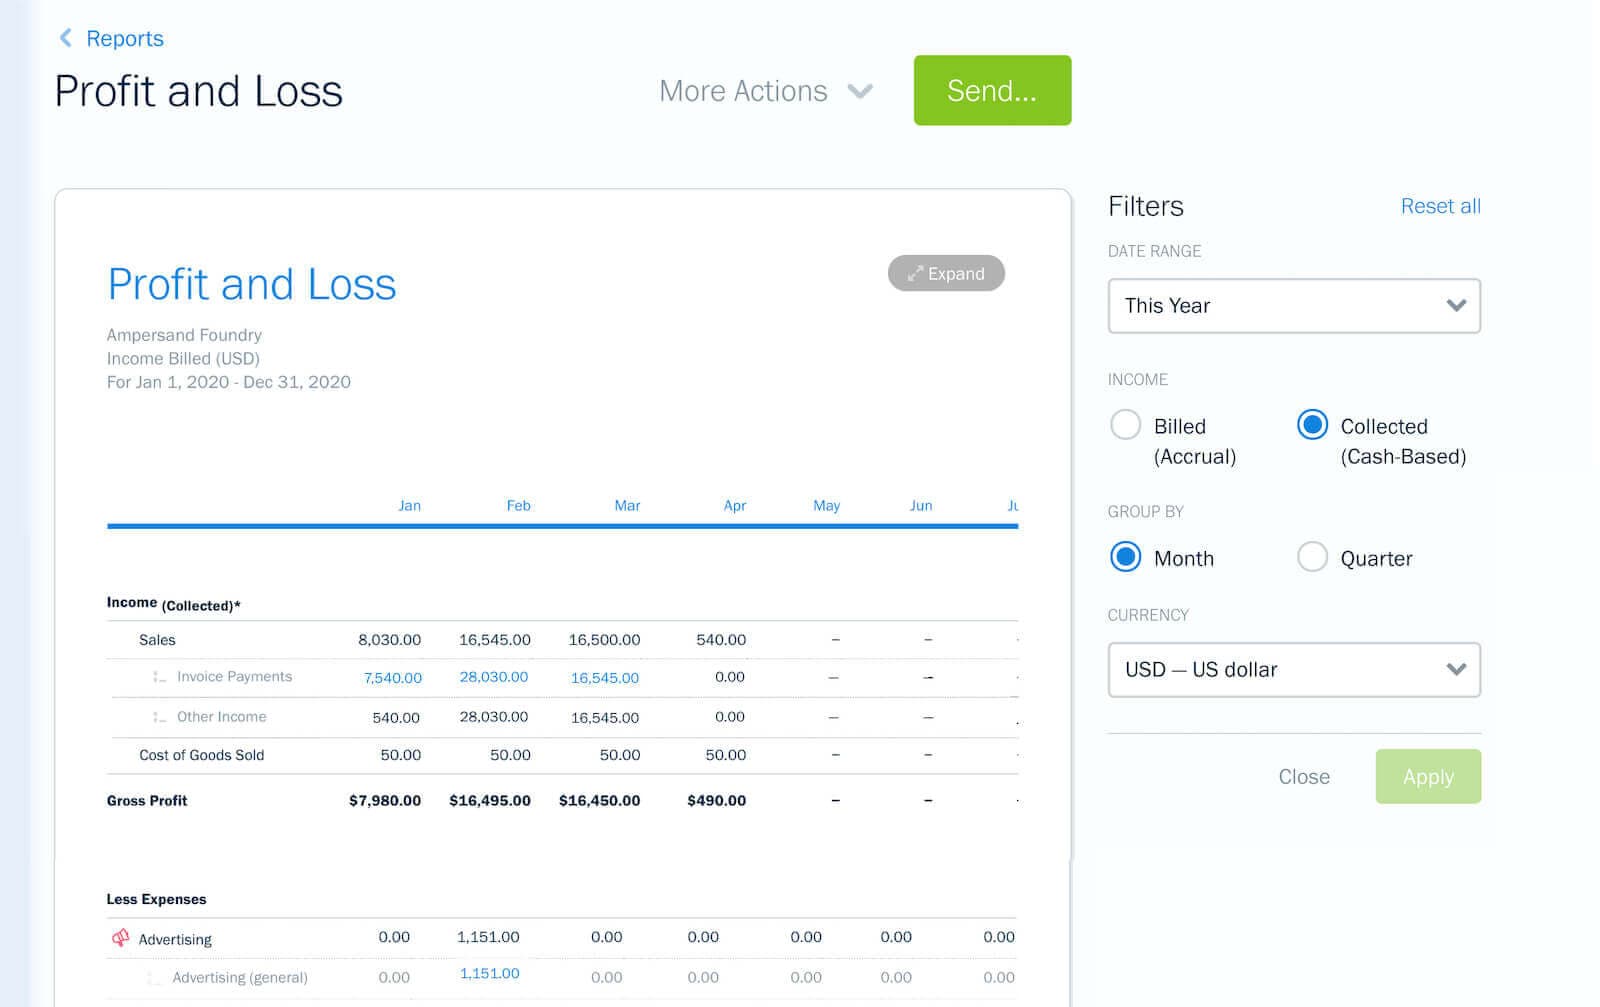Viewport: 1600px width, 1007px height.
Task: Open January Invoice Payments amount 7,540.00
Action: (392, 678)
